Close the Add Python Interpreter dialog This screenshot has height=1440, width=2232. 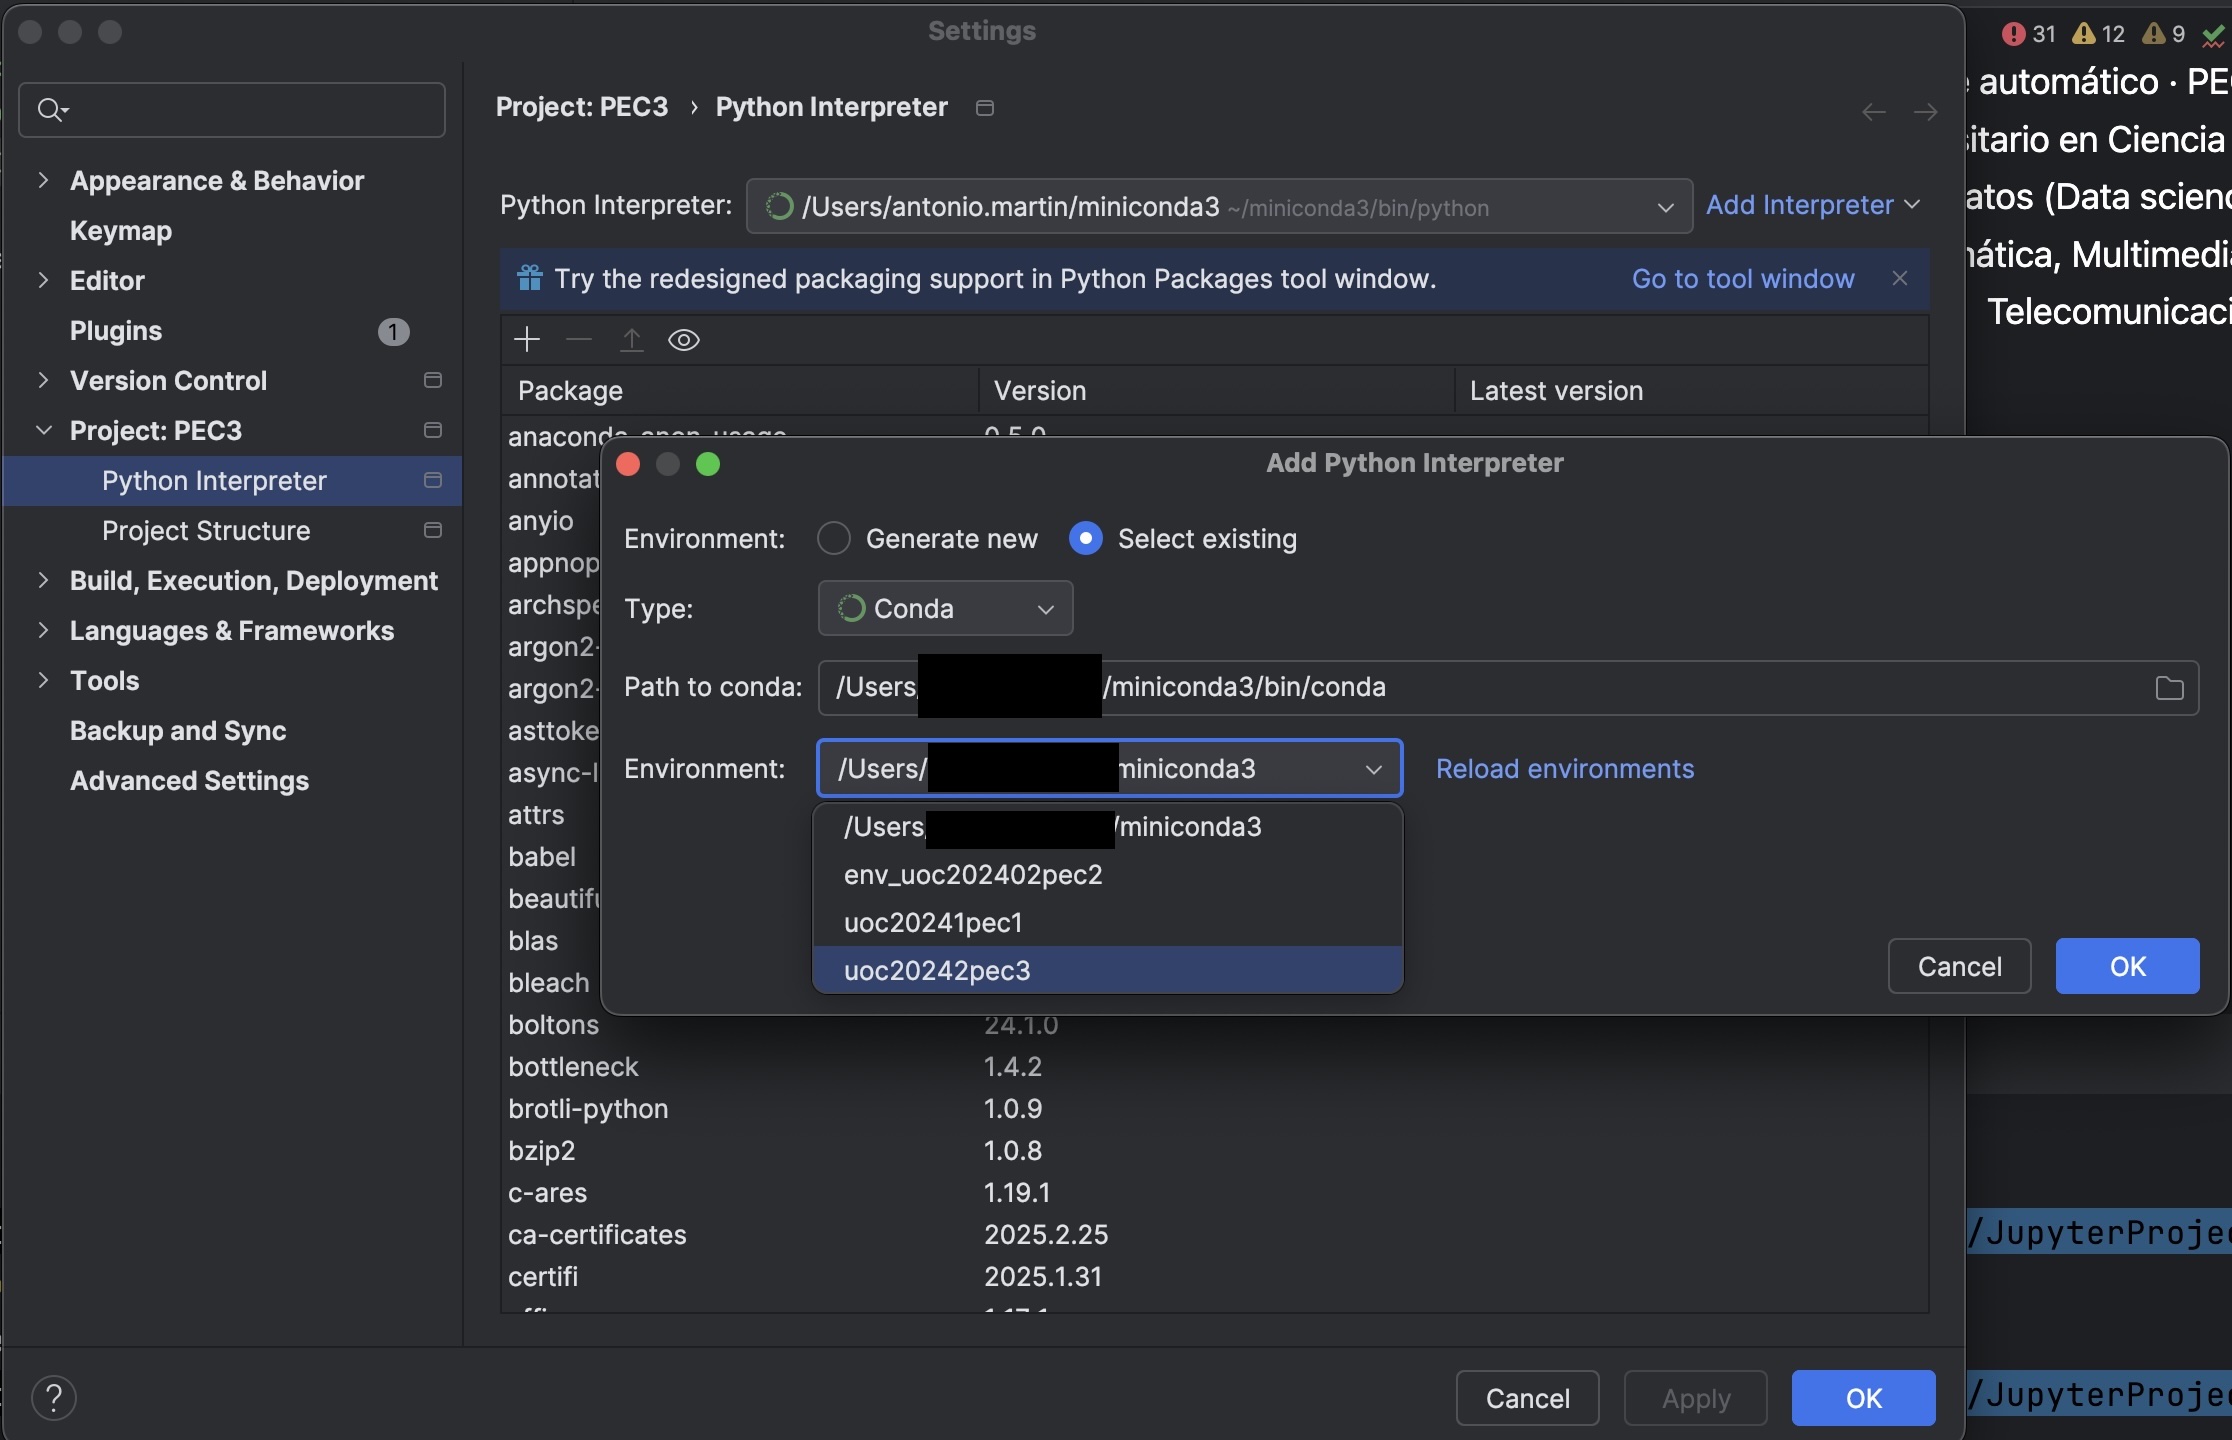pyautogui.click(x=628, y=464)
